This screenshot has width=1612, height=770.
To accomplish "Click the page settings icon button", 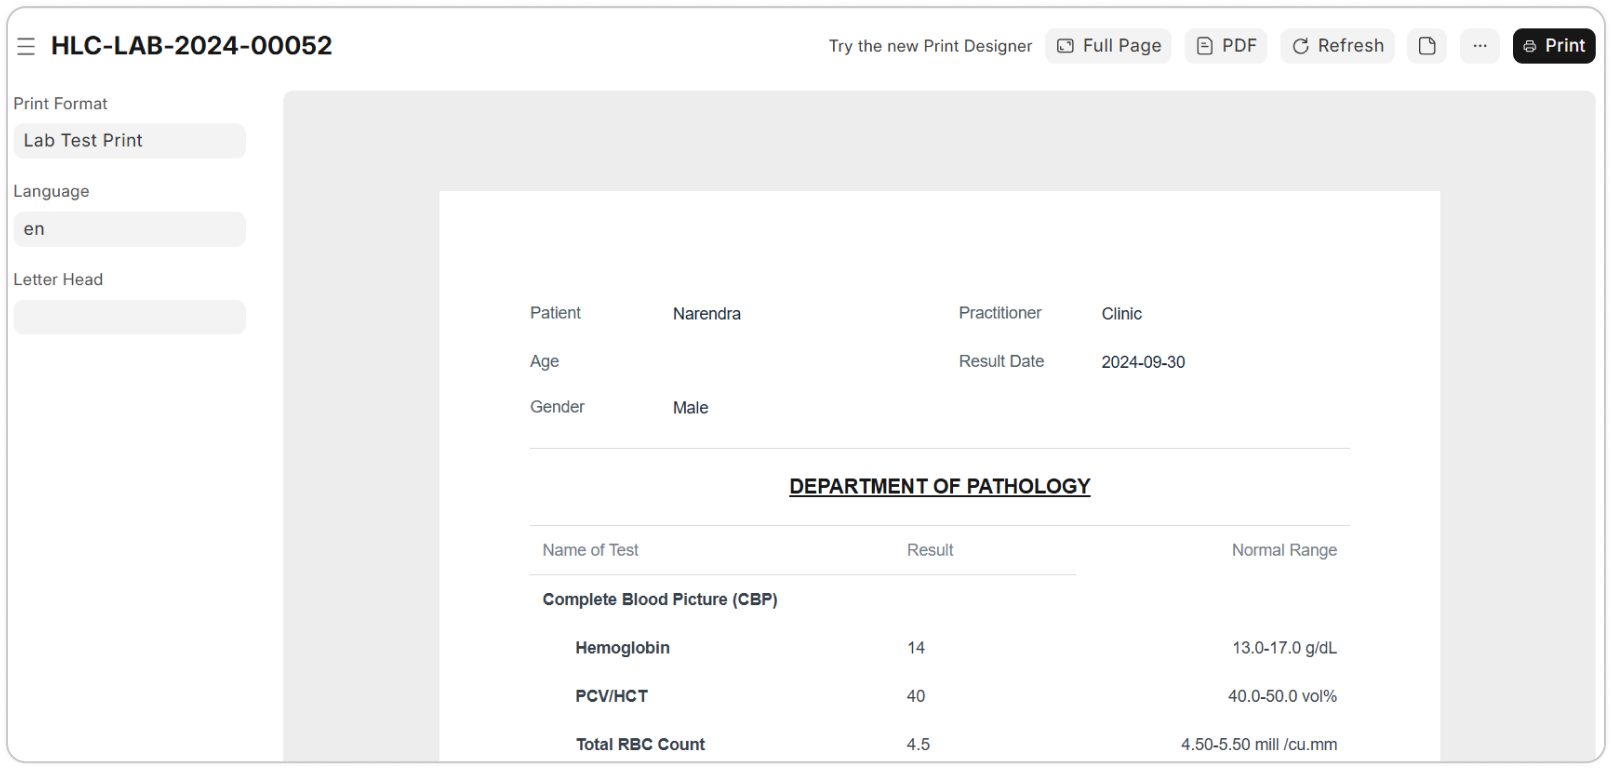I will click(x=1427, y=46).
